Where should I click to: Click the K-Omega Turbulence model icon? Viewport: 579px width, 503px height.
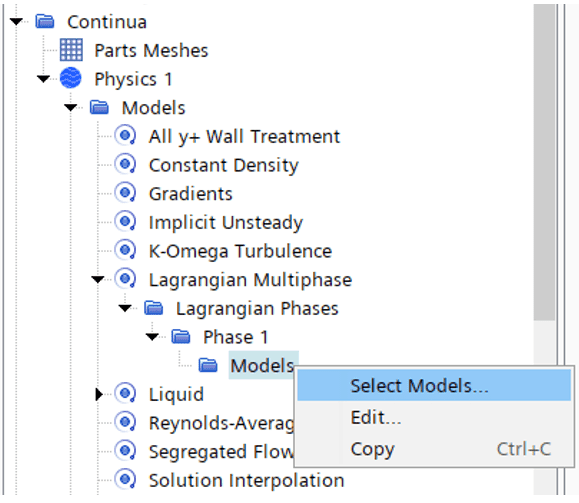125,250
